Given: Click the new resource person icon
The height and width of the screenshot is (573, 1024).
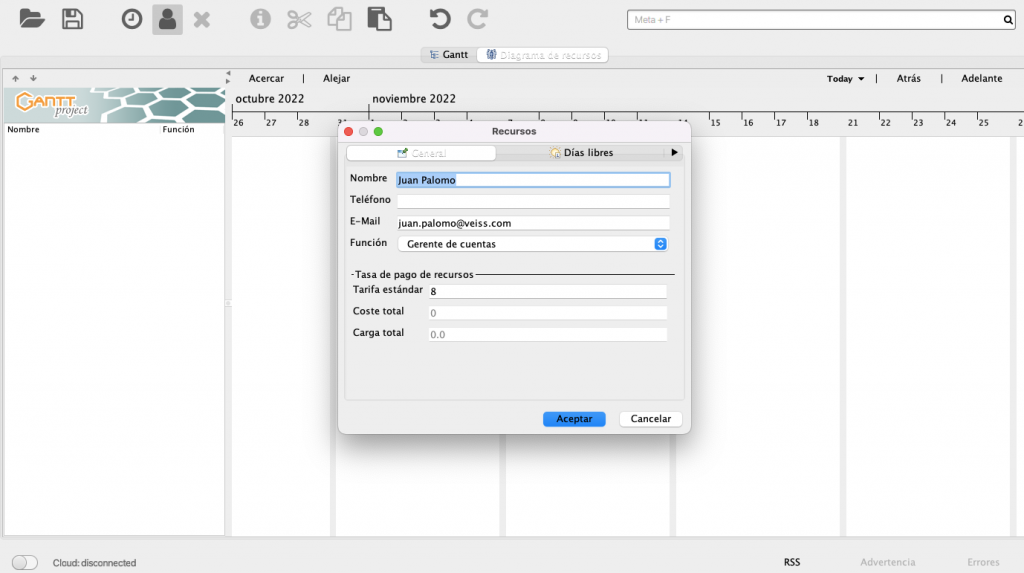Looking at the screenshot, I should tap(167, 19).
